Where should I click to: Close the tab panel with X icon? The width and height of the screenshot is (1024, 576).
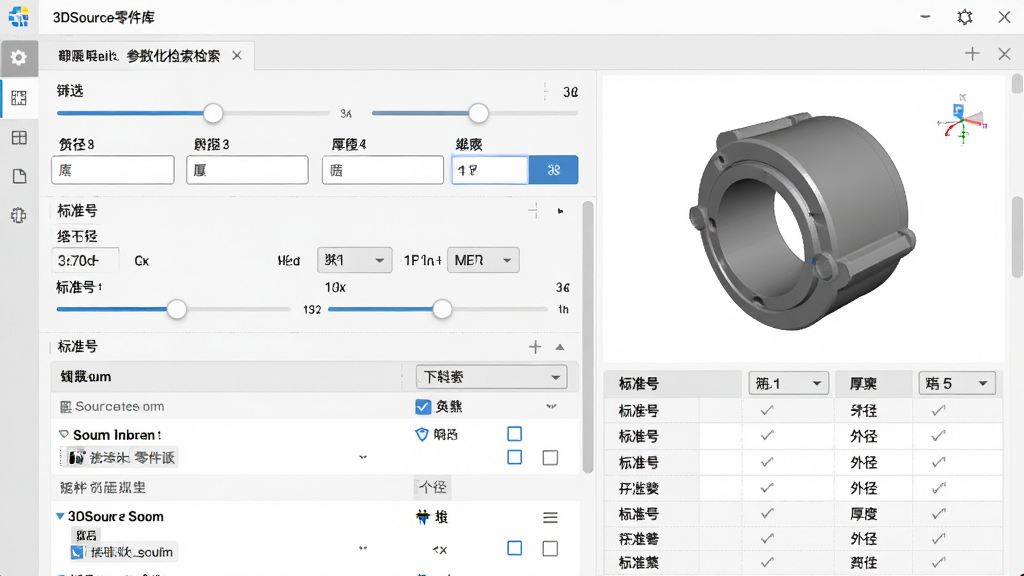[x=1004, y=54]
